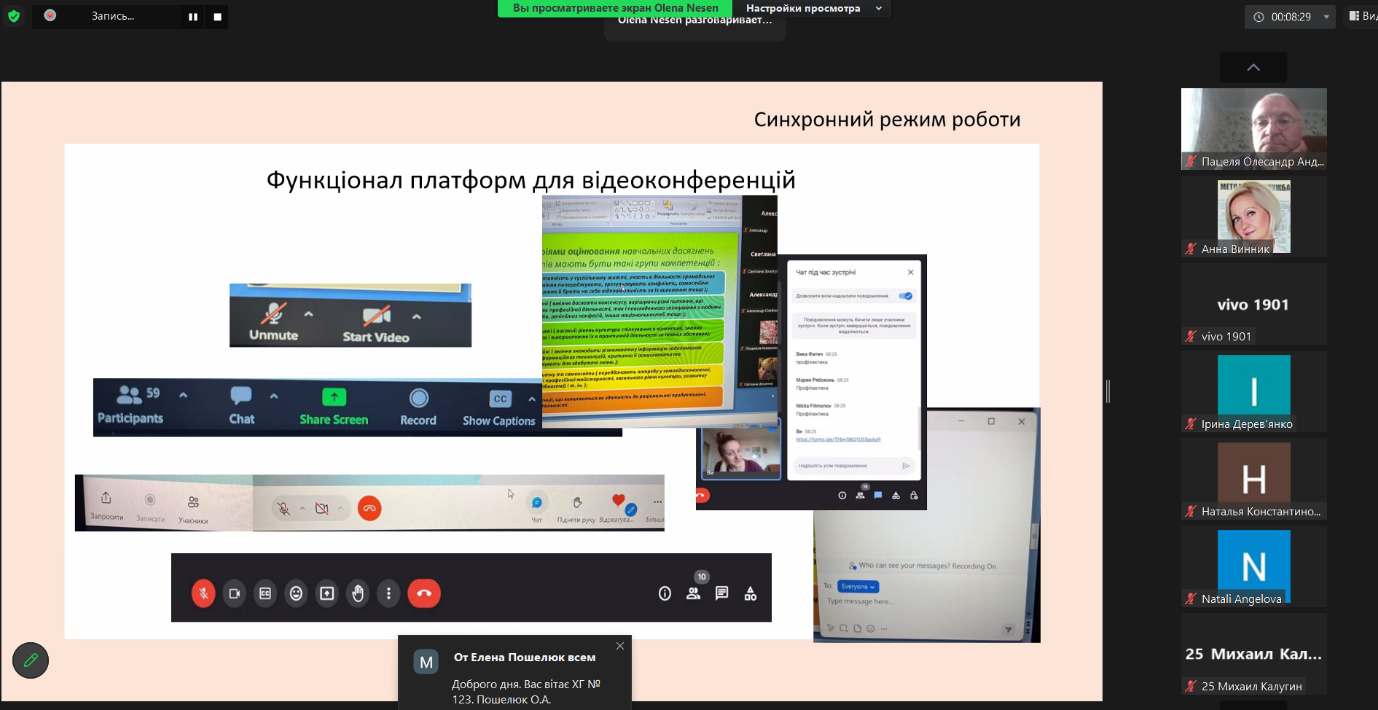Click the red muted microphone in dark toolbar
The height and width of the screenshot is (710, 1378).
pos(203,593)
